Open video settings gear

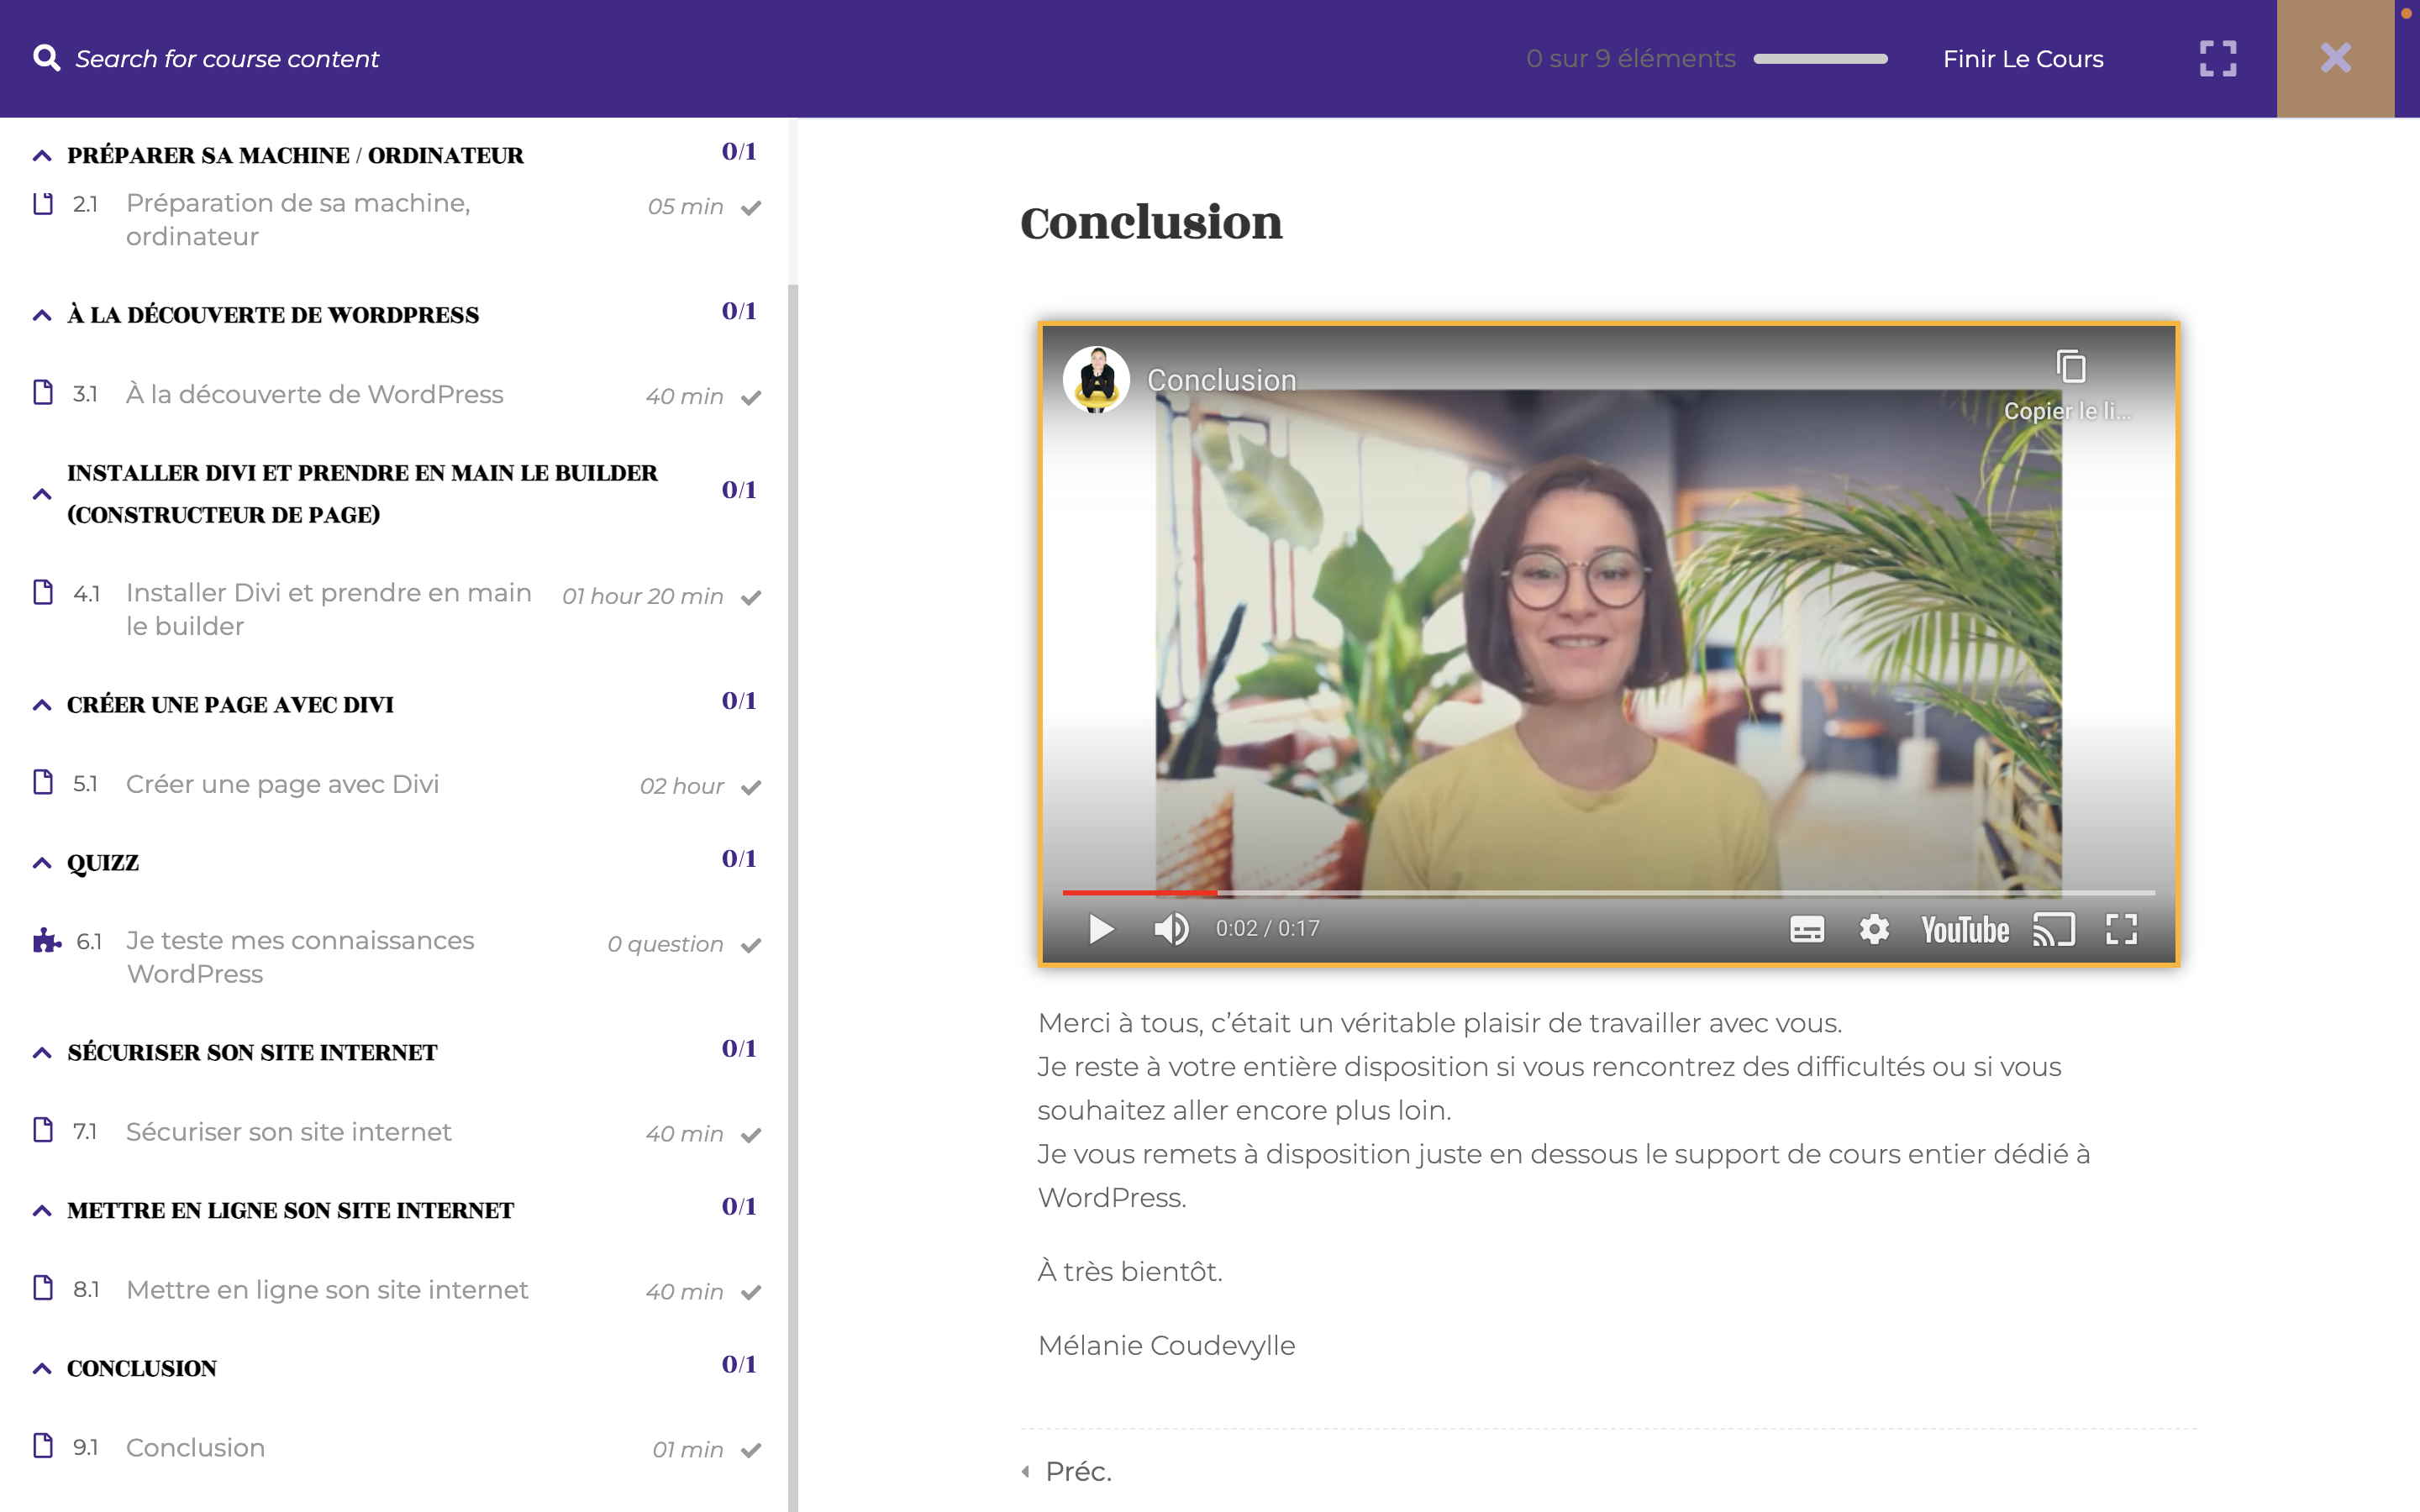coord(1874,929)
